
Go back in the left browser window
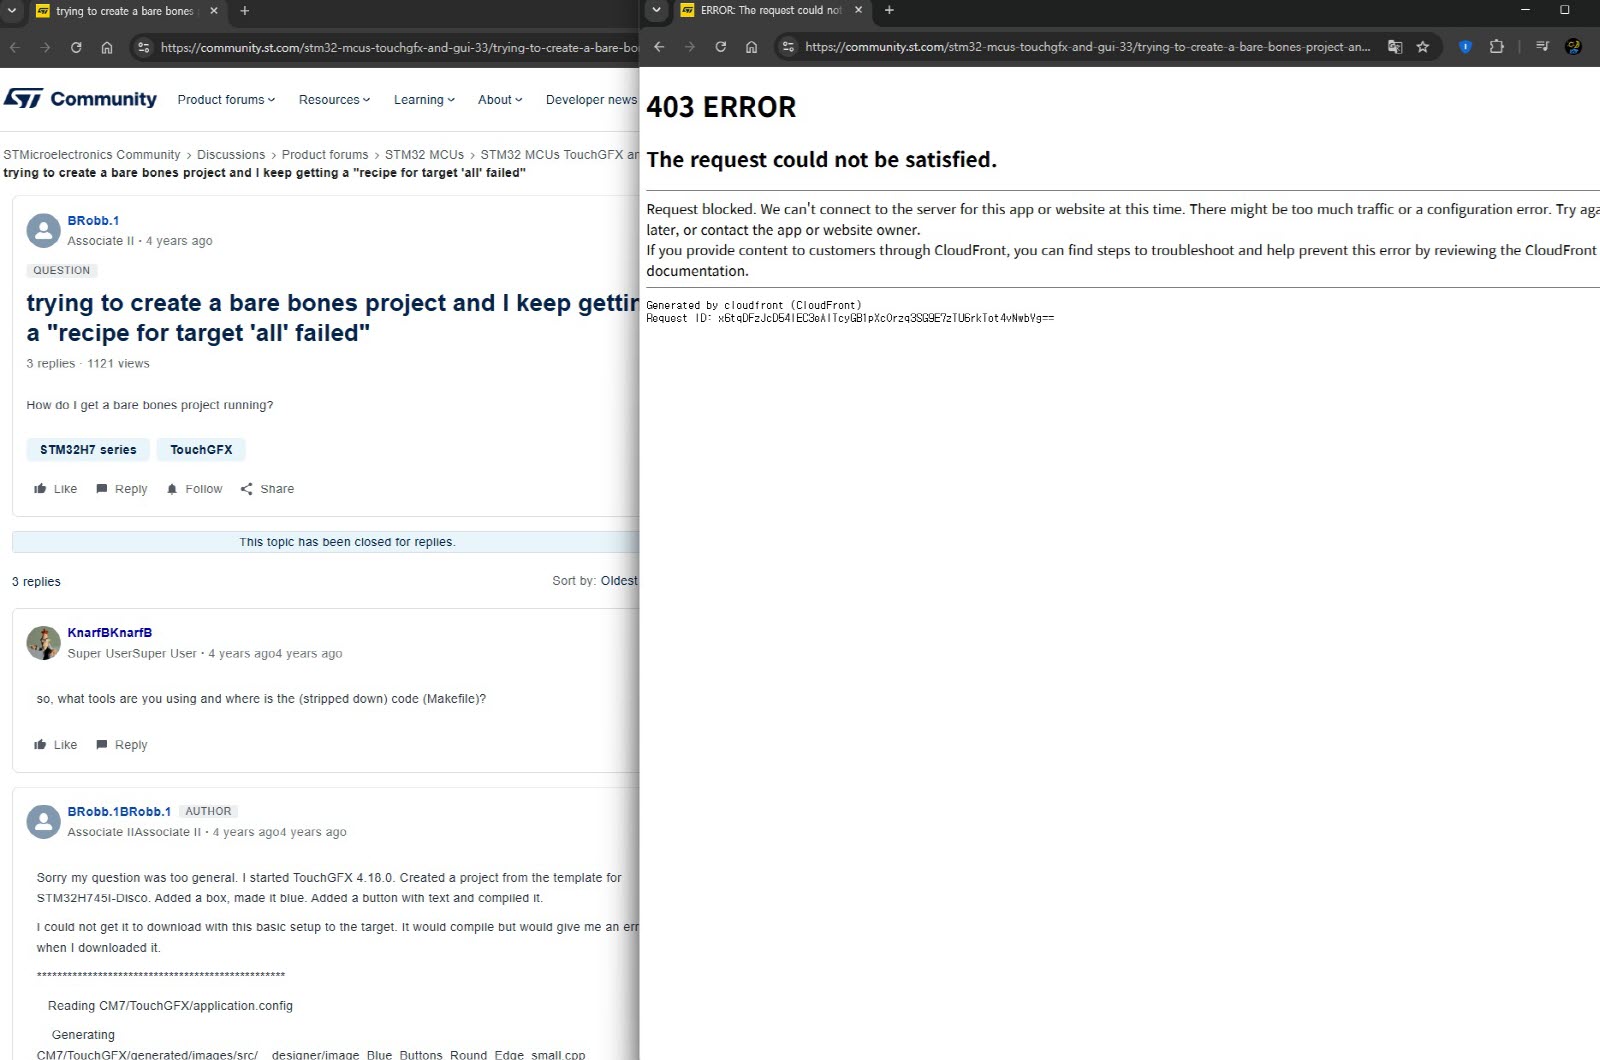(x=15, y=47)
